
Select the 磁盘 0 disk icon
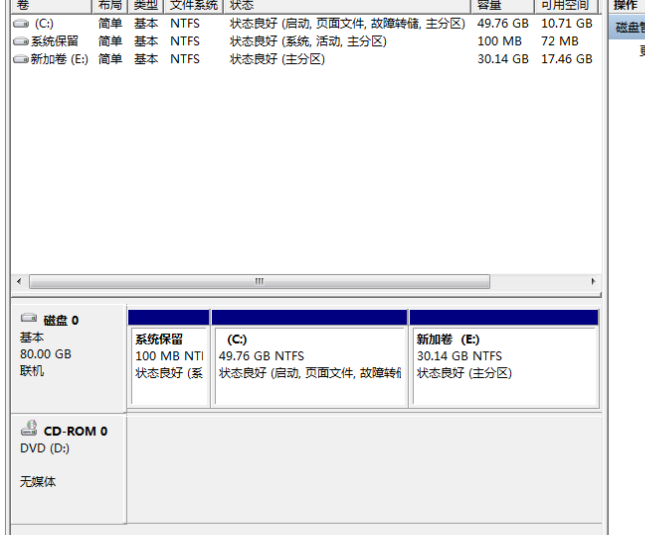tap(28, 319)
